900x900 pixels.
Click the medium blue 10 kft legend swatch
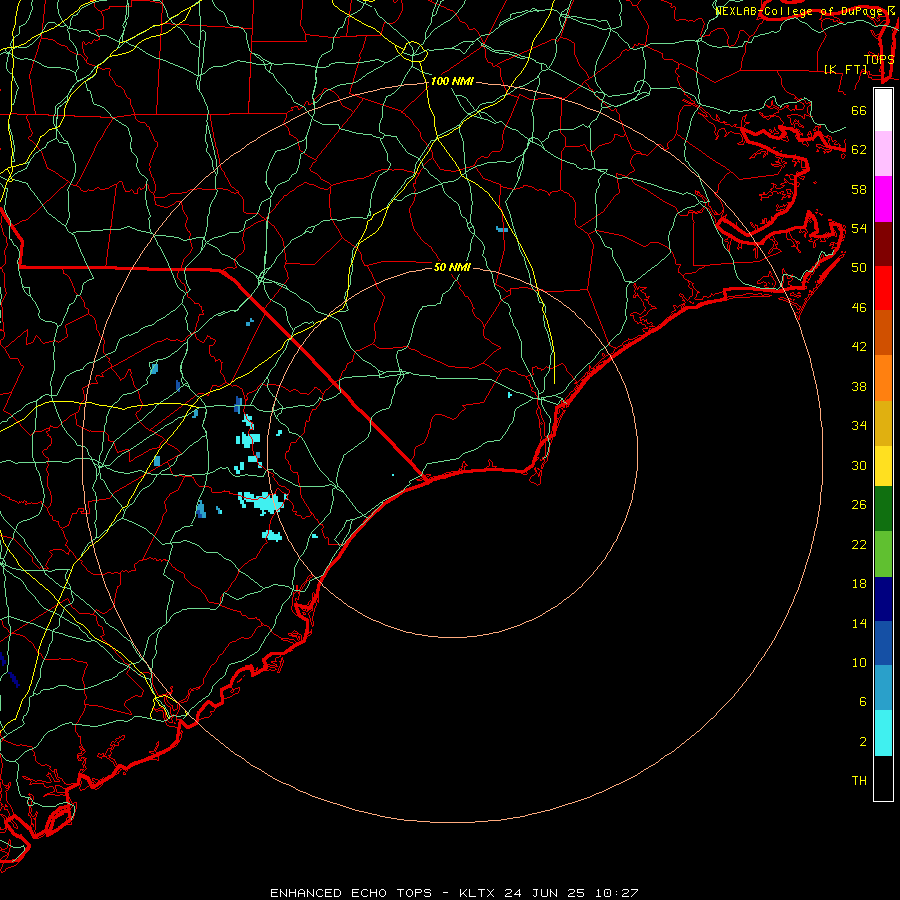pos(883,643)
